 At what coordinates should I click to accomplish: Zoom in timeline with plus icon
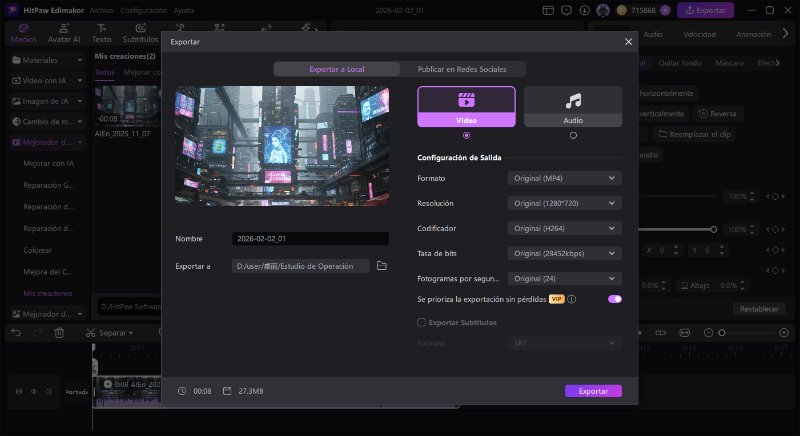click(x=784, y=333)
